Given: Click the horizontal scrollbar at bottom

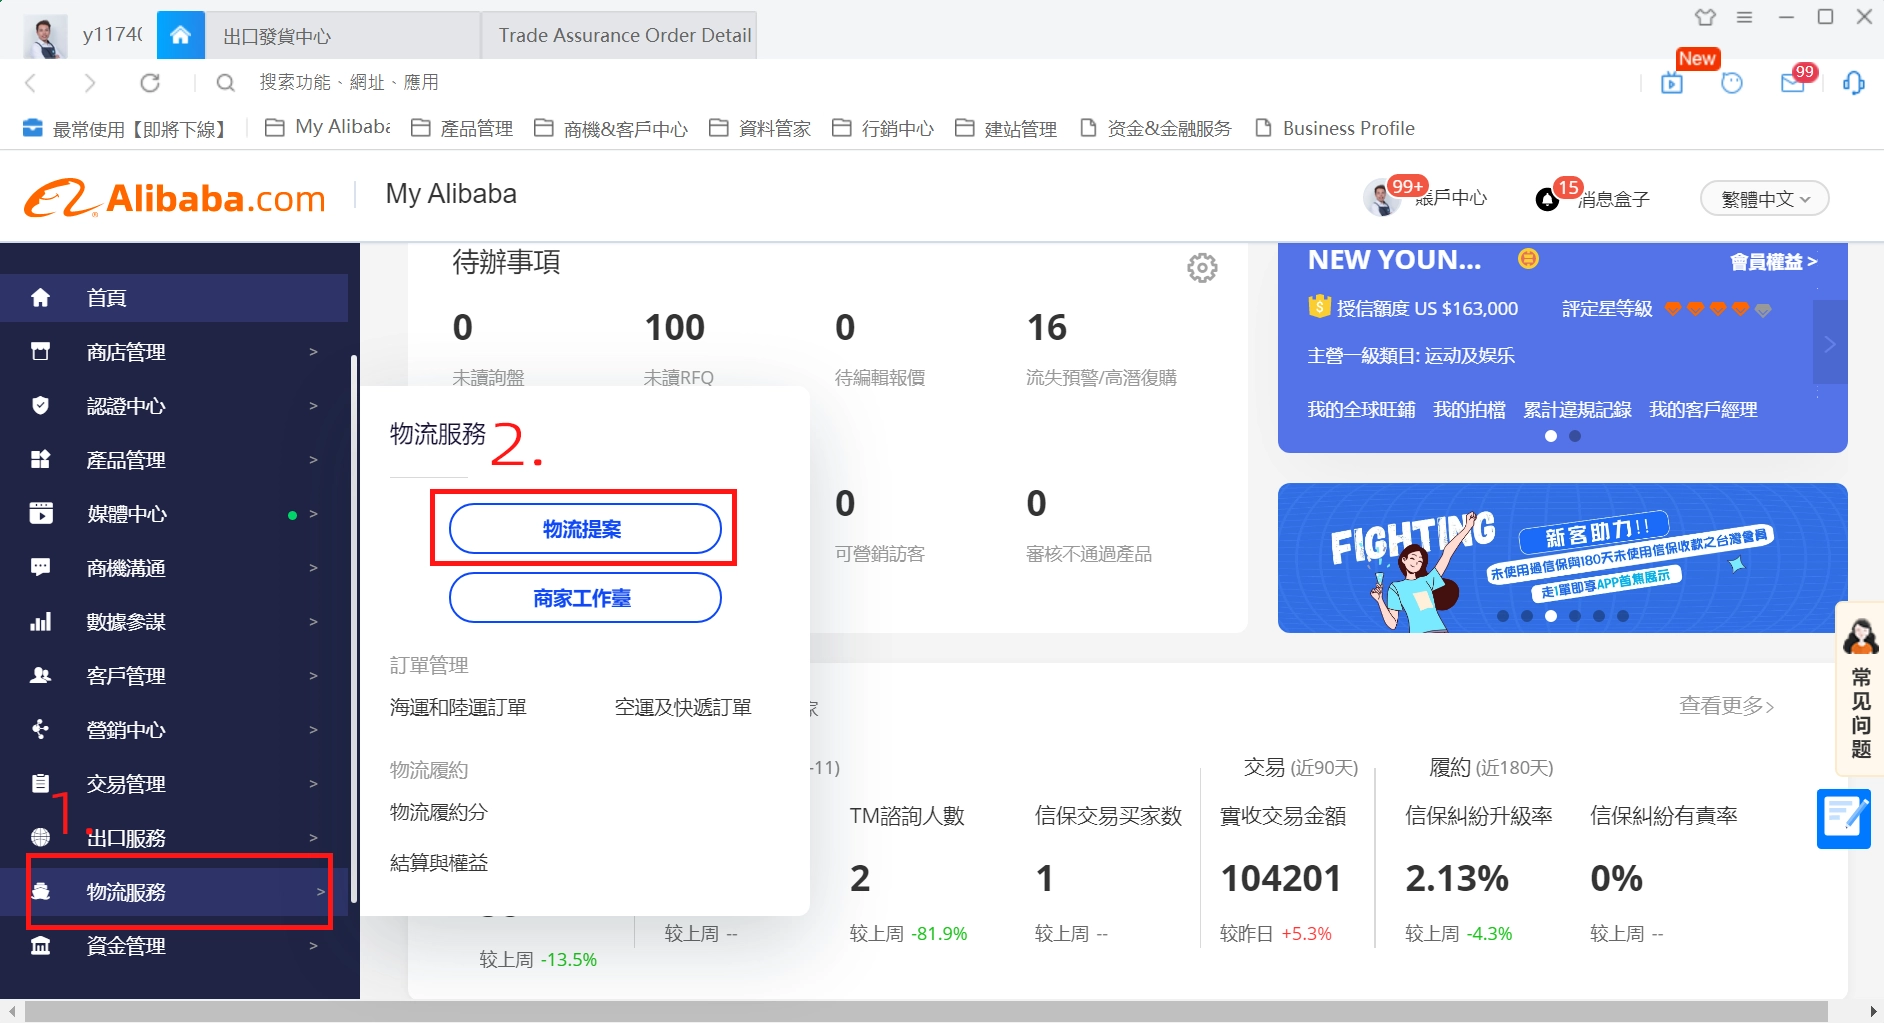Looking at the screenshot, I should coord(925,1011).
